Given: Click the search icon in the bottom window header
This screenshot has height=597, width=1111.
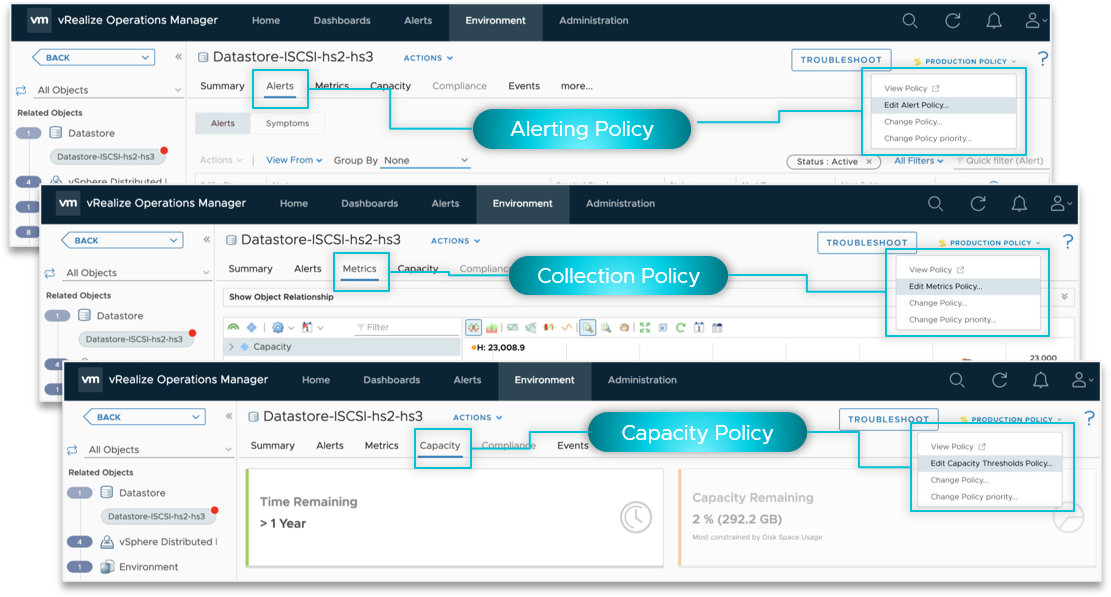Looking at the screenshot, I should click(957, 380).
